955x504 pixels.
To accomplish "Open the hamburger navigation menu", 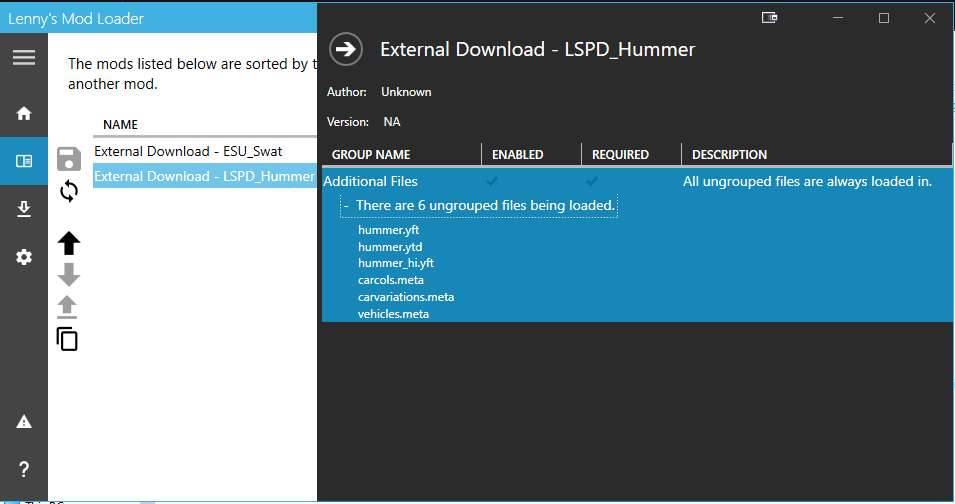I will point(24,57).
